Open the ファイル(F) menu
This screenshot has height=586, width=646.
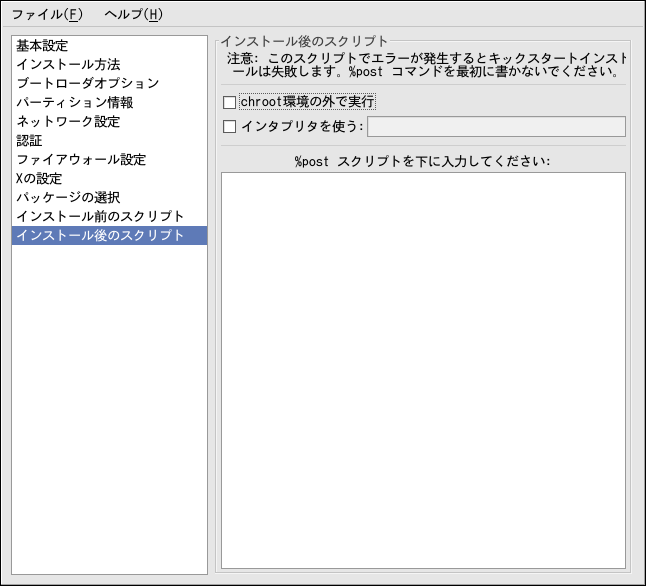coord(47,14)
